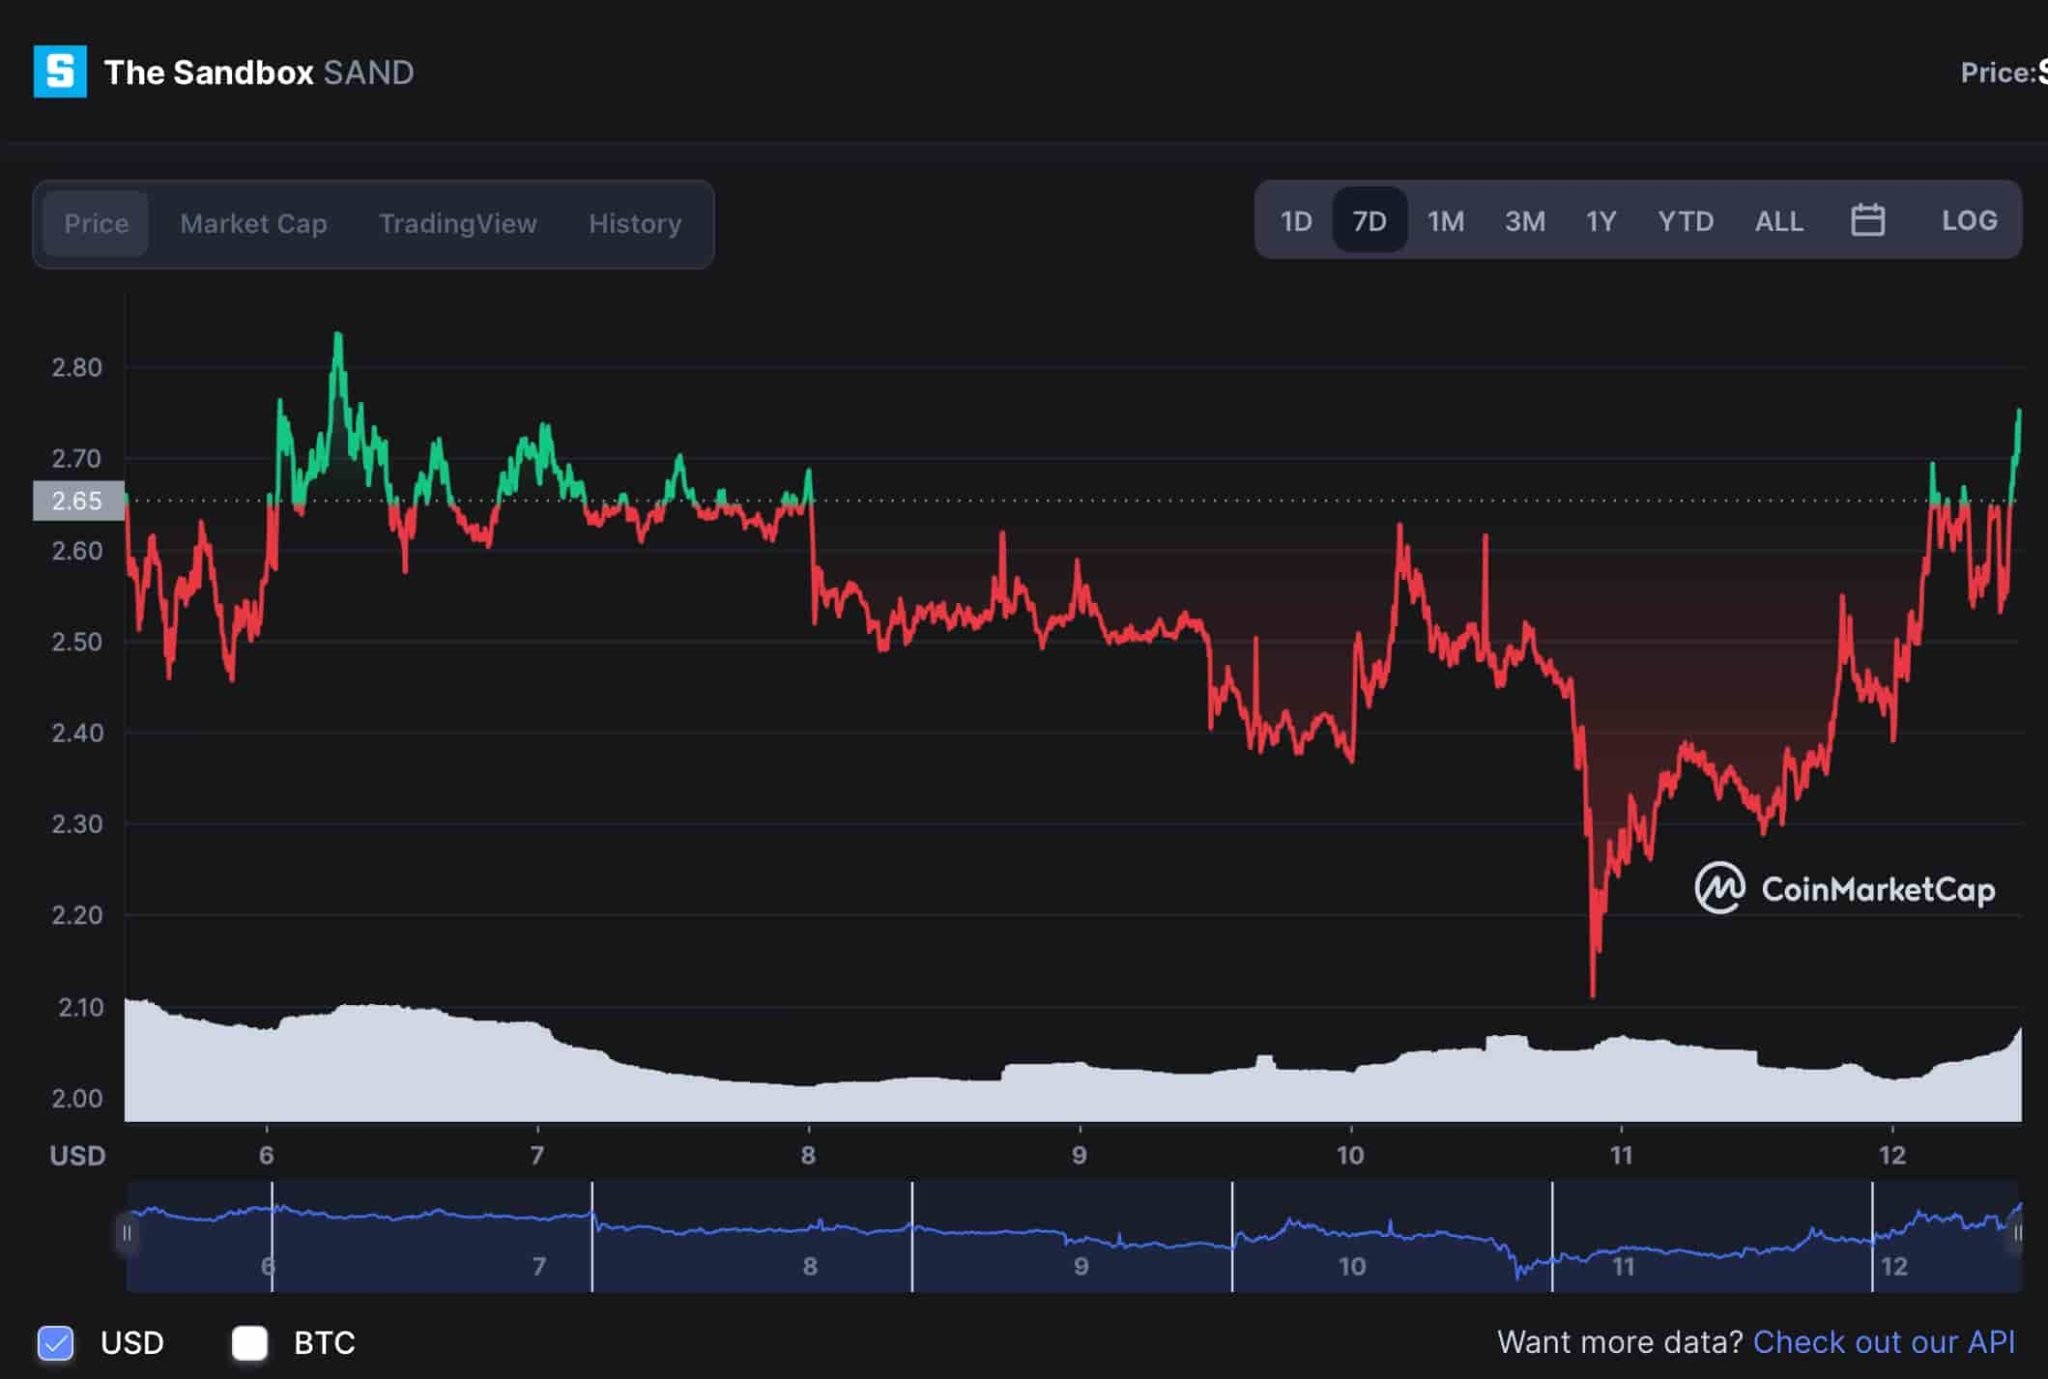Choose the 1M time range
The image size is (2048, 1379).
(x=1446, y=220)
